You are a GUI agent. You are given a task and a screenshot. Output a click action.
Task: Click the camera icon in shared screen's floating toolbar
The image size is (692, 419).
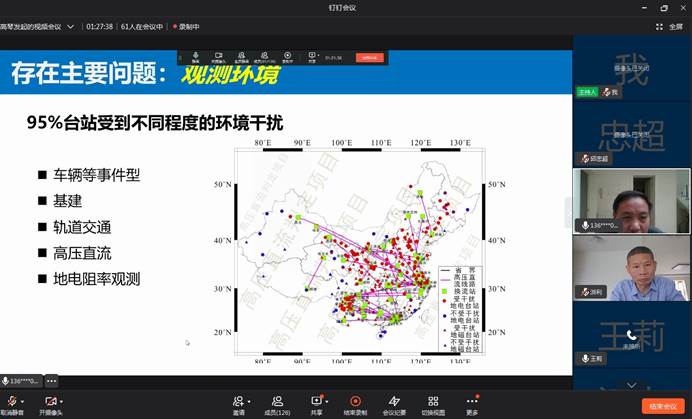click(218, 57)
